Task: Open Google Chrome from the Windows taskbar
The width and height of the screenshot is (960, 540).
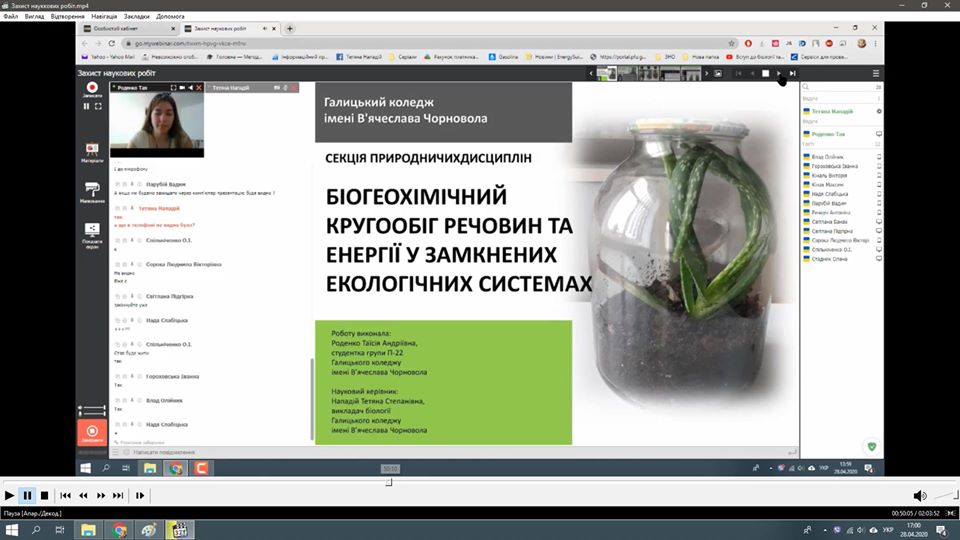Action: pos(119,530)
